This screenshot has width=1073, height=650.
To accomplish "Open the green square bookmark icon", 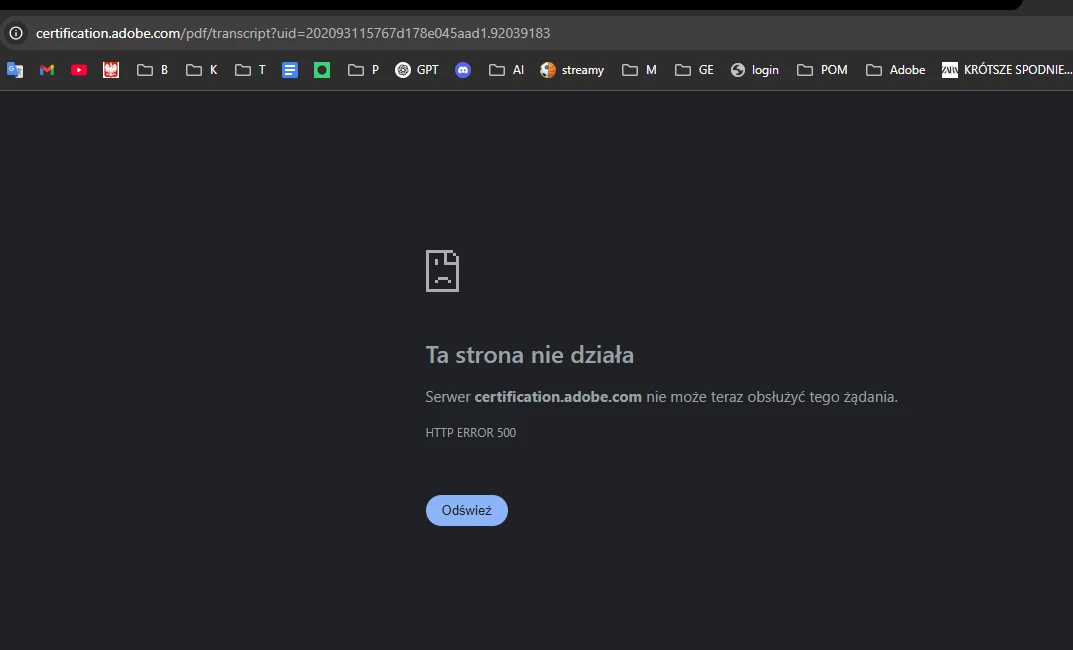I will 322,70.
